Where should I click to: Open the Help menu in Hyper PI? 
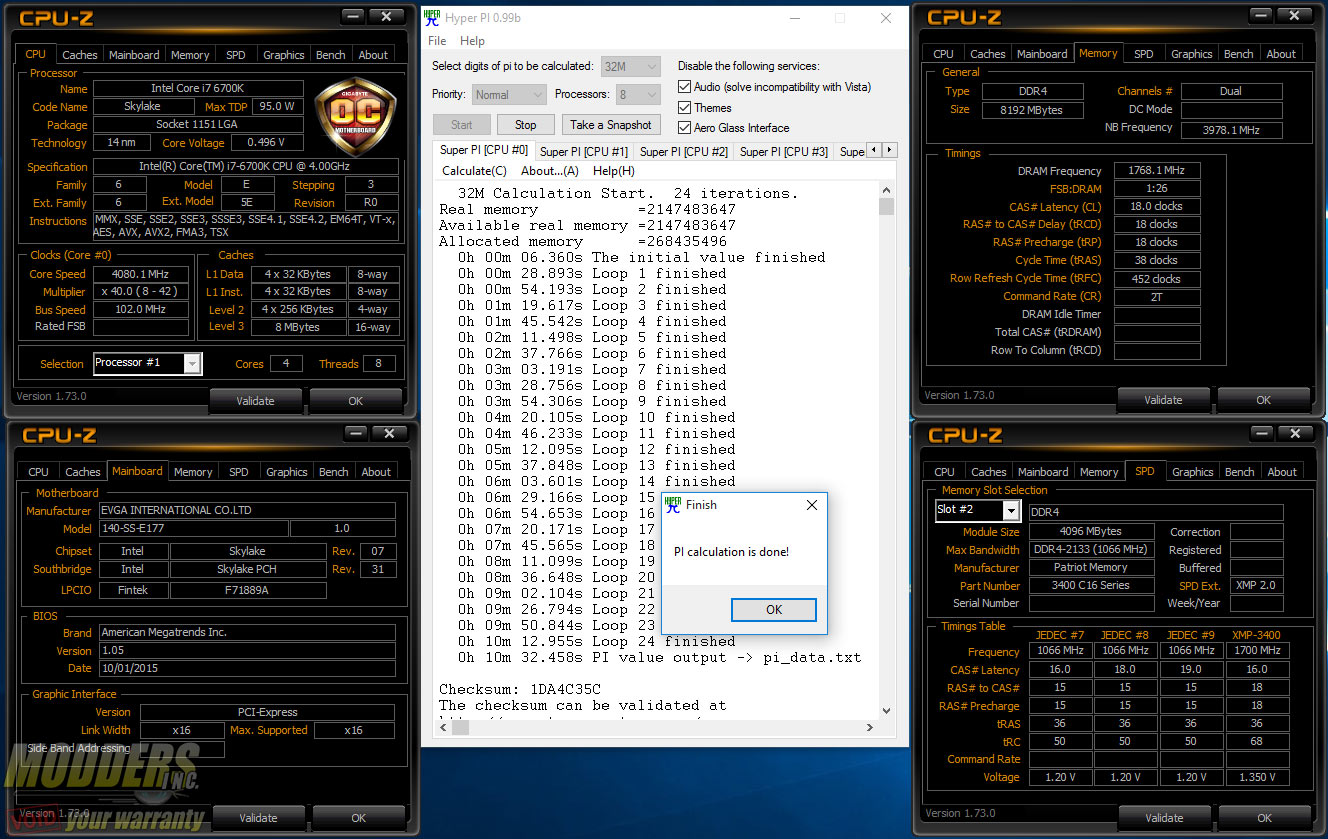point(472,41)
